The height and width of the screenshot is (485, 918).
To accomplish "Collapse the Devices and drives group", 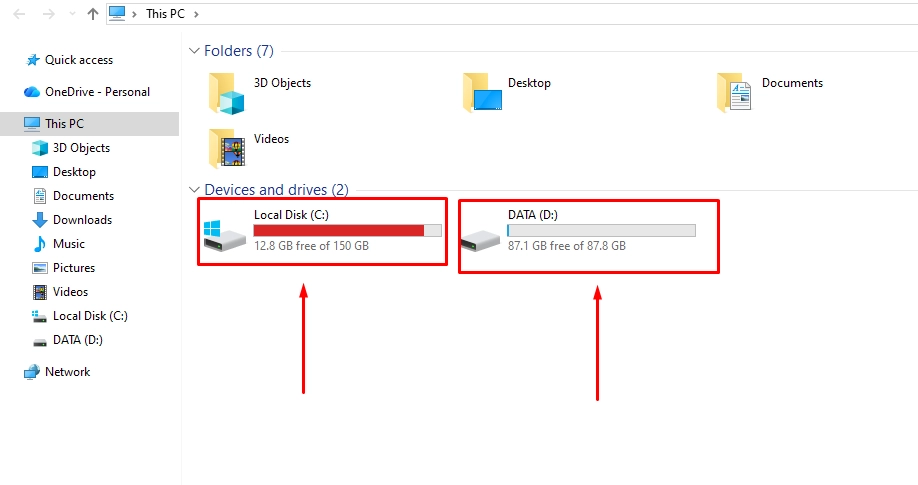I will 194,190.
